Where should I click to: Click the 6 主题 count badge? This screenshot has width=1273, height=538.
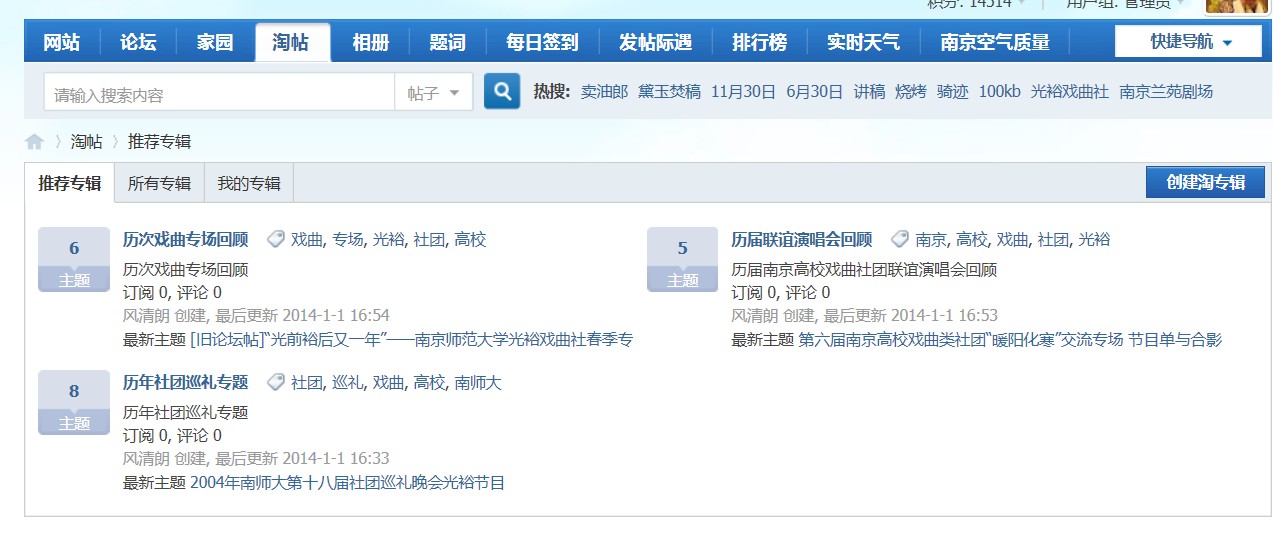pyautogui.click(x=74, y=259)
